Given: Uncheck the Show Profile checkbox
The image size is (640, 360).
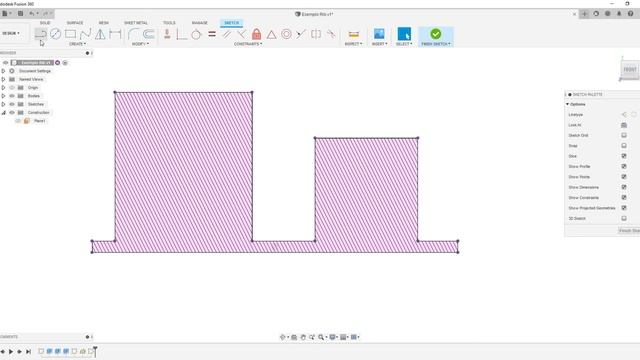Looking at the screenshot, I should point(624,167).
